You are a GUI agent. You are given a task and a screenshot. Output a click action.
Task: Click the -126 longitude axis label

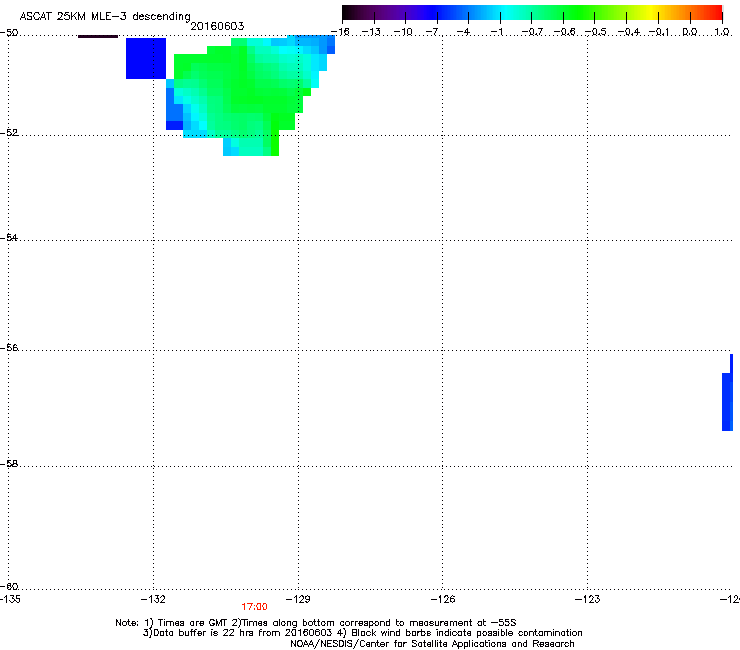[443, 599]
